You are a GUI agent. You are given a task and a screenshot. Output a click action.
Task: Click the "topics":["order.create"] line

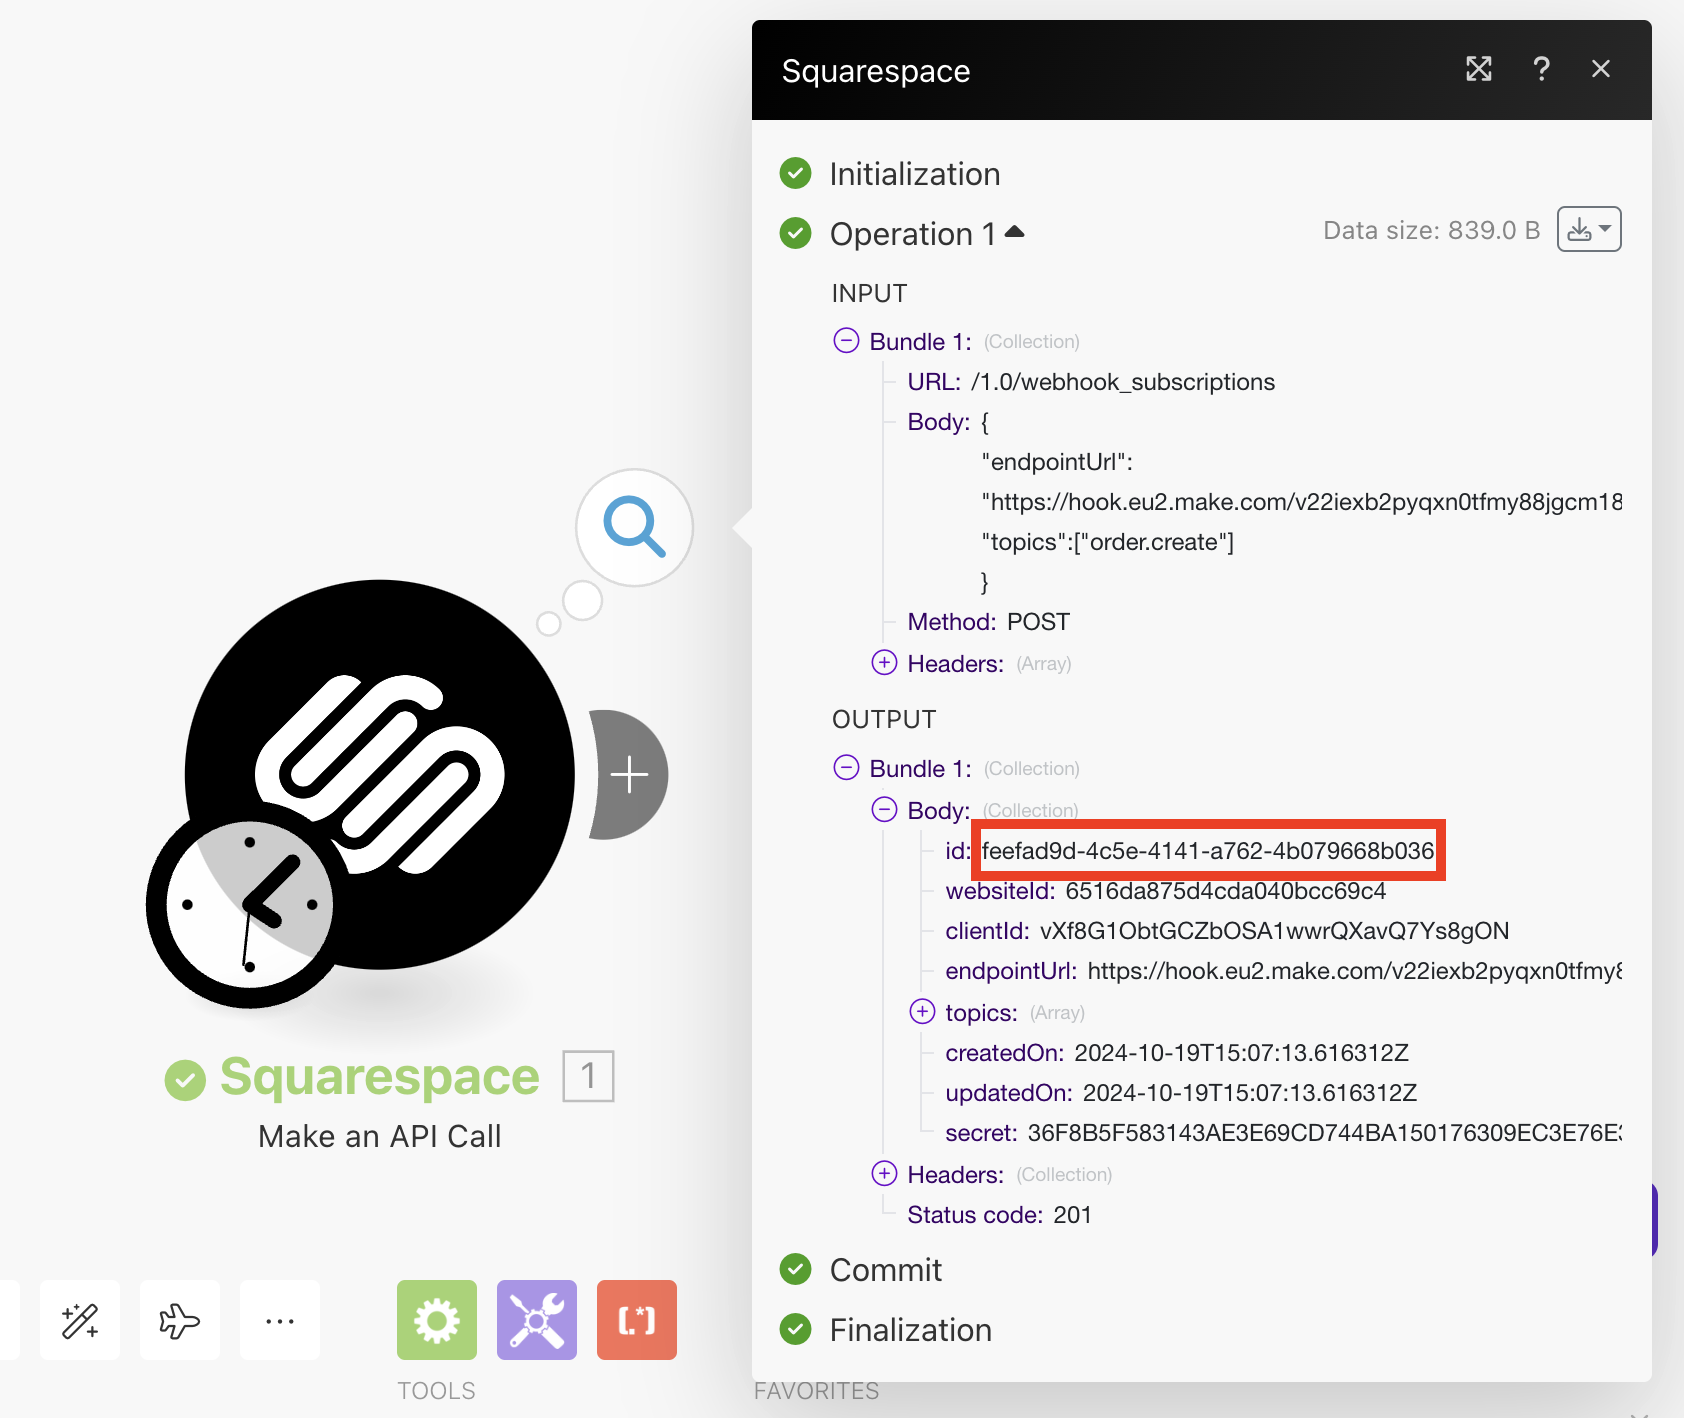(x=1108, y=542)
